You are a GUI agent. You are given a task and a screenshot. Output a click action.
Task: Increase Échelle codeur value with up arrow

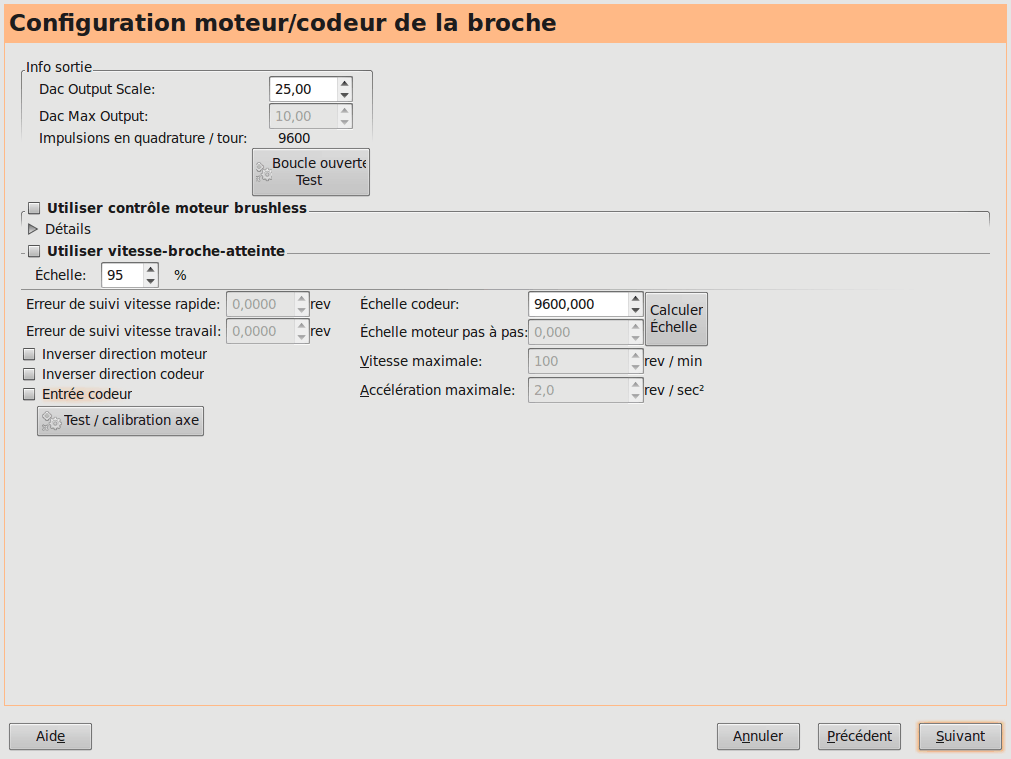635,298
